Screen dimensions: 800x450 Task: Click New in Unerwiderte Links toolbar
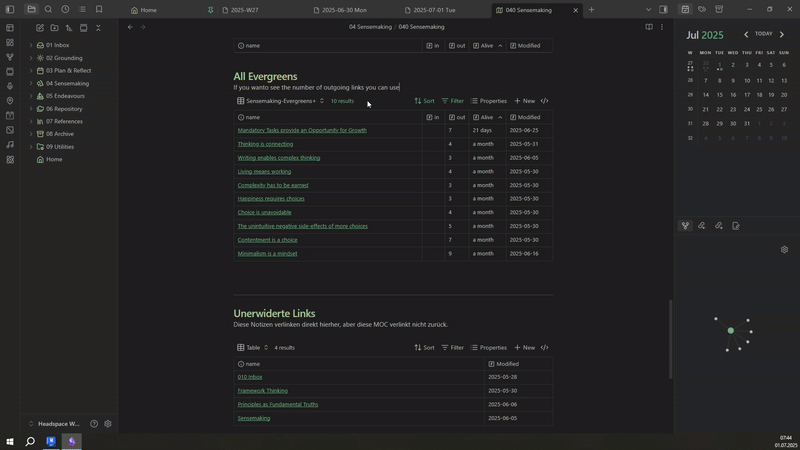point(524,347)
